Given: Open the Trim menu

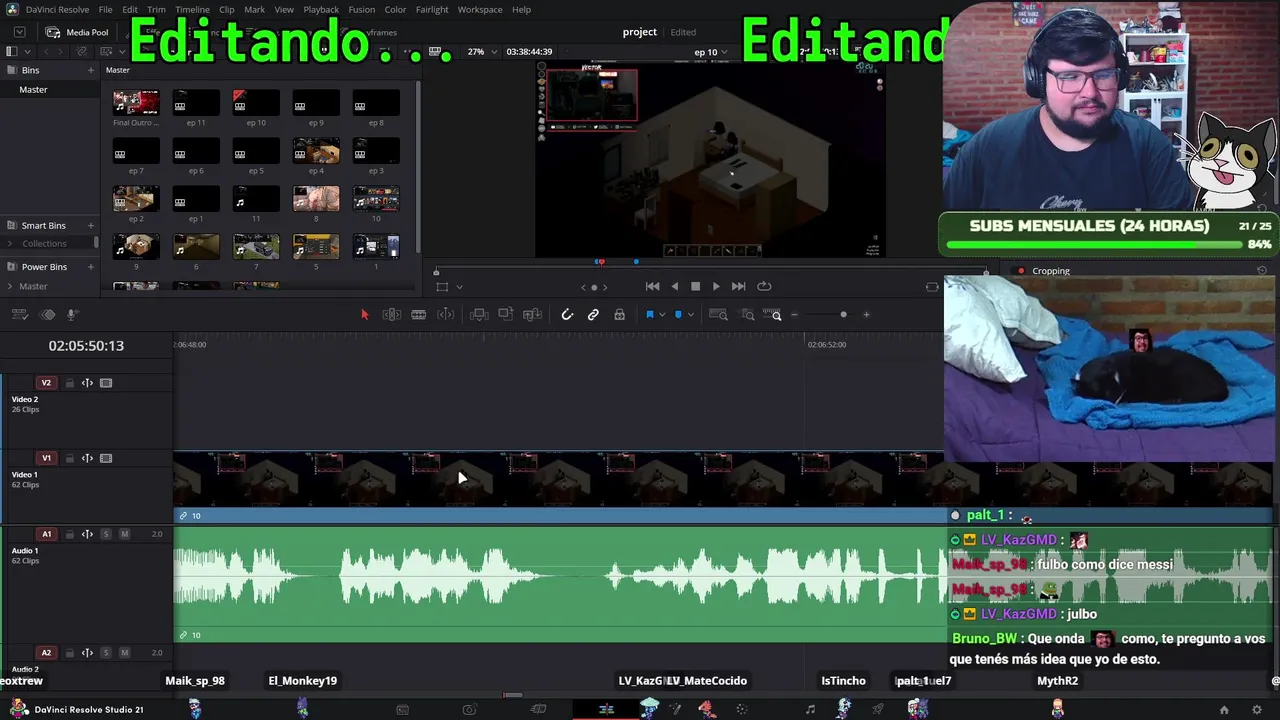Looking at the screenshot, I should pos(156,9).
